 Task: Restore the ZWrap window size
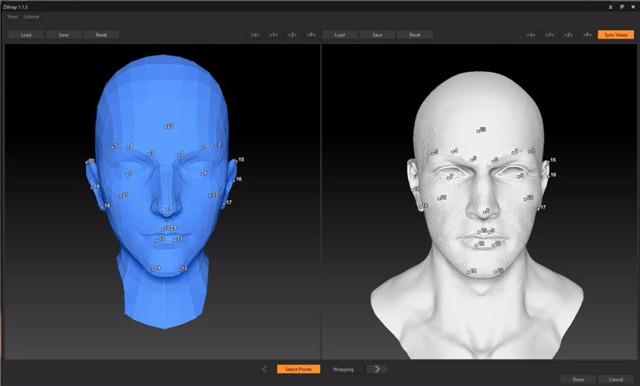click(622, 7)
